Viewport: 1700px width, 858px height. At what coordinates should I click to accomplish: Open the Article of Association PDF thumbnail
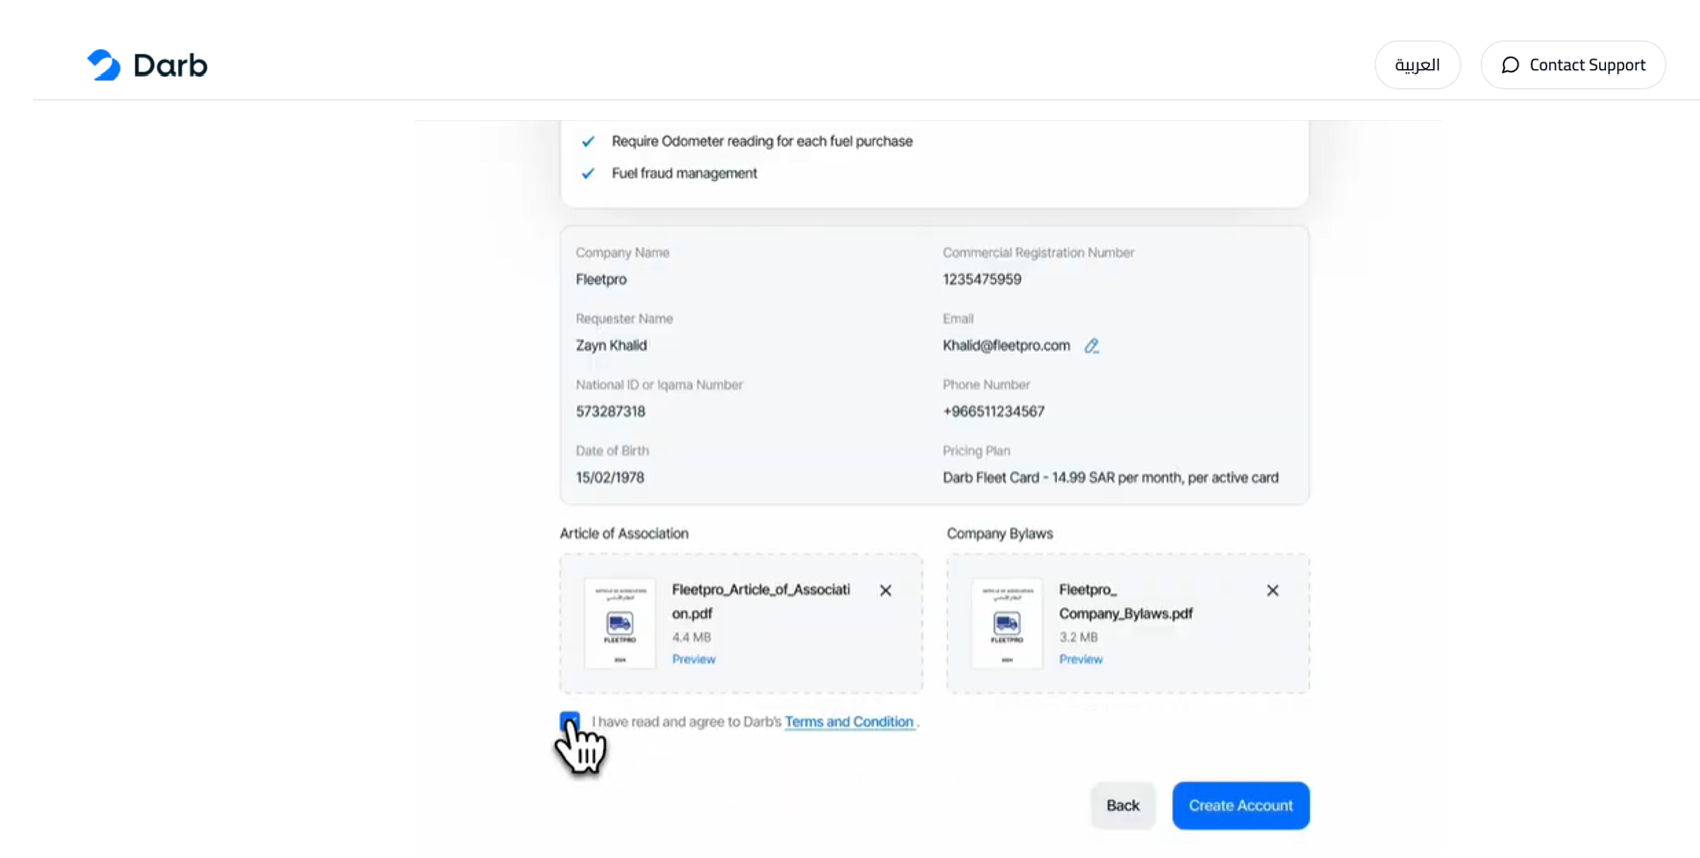click(x=620, y=623)
